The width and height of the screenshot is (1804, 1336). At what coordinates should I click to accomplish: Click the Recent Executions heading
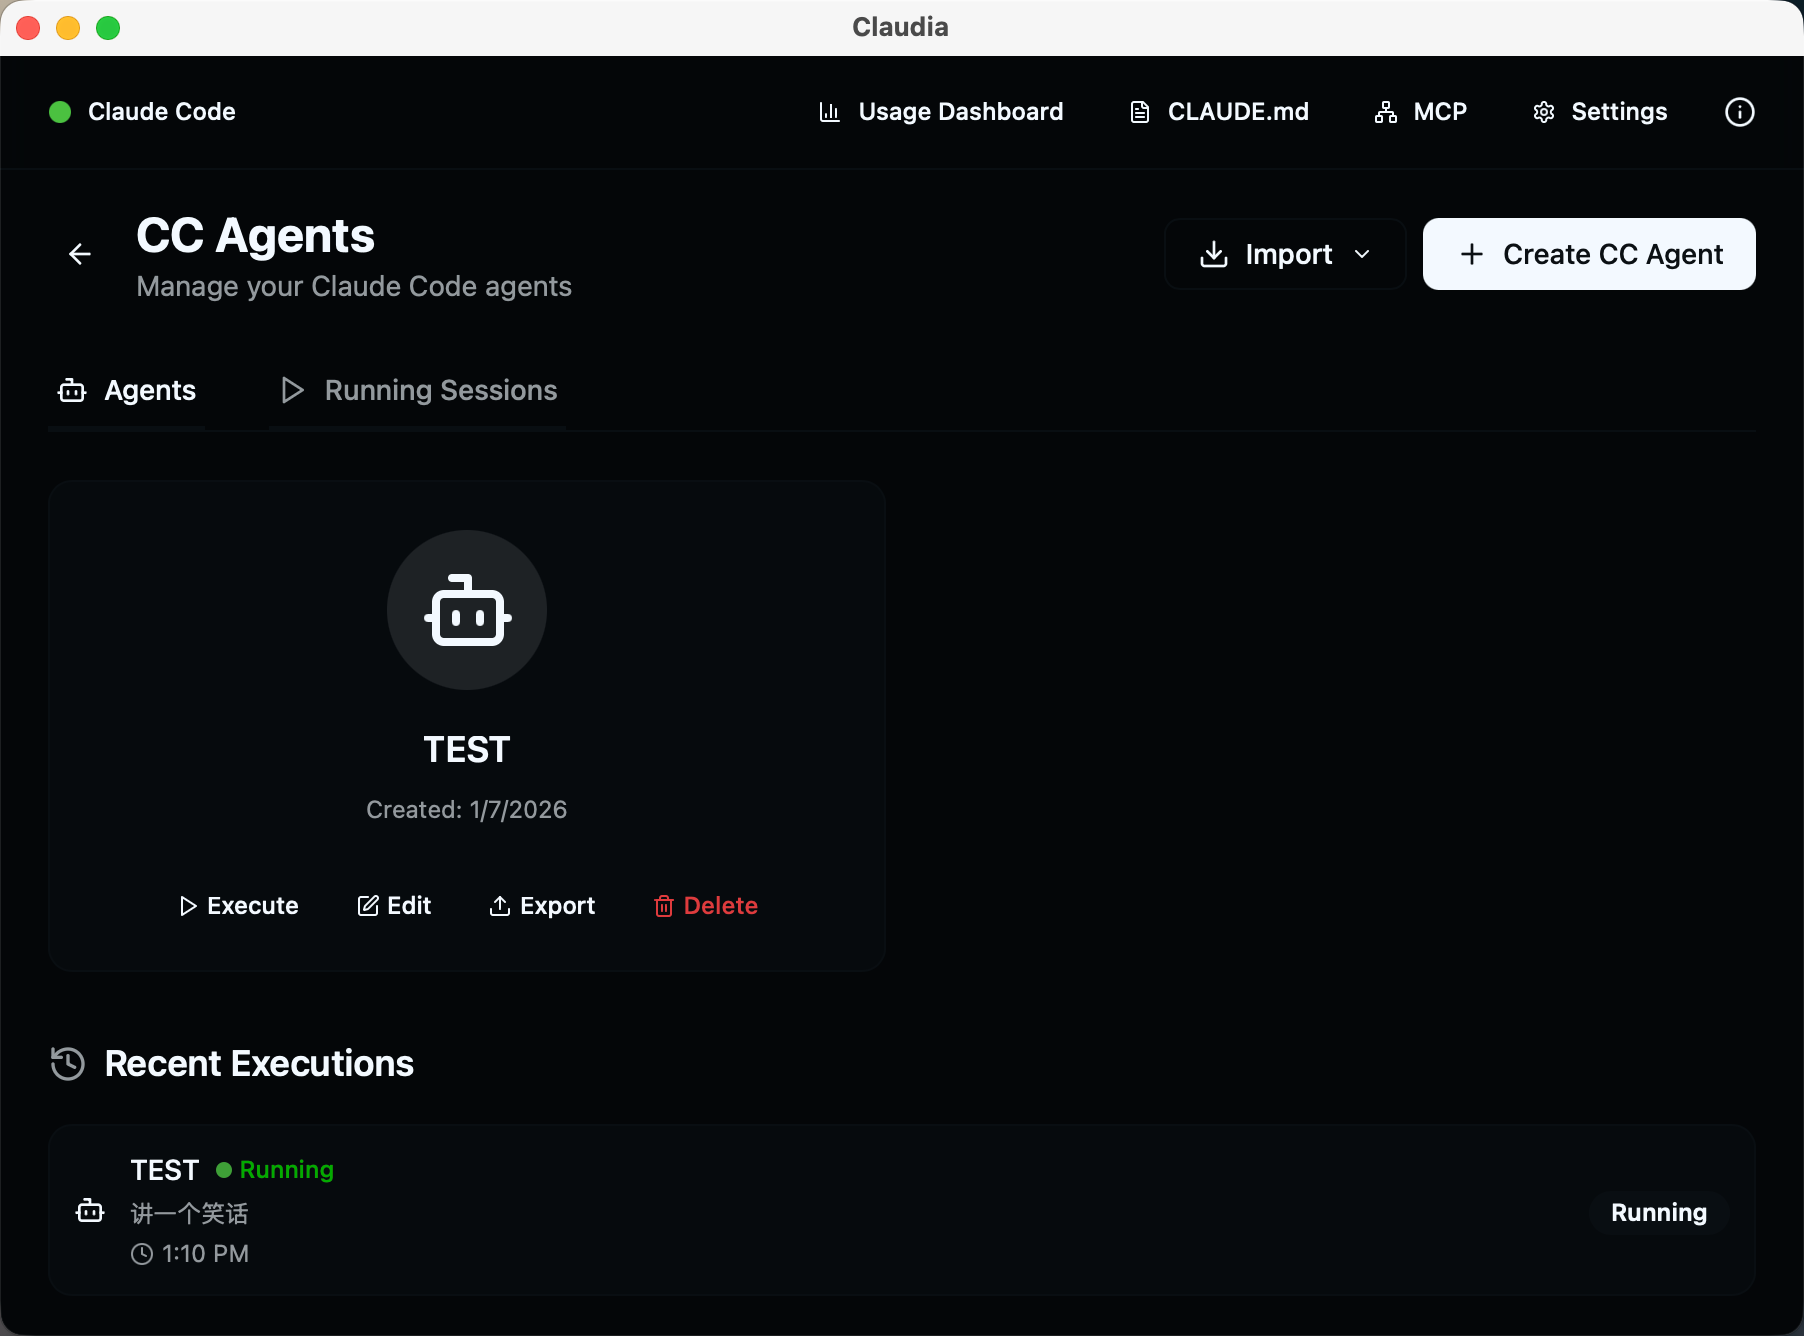[x=259, y=1063]
